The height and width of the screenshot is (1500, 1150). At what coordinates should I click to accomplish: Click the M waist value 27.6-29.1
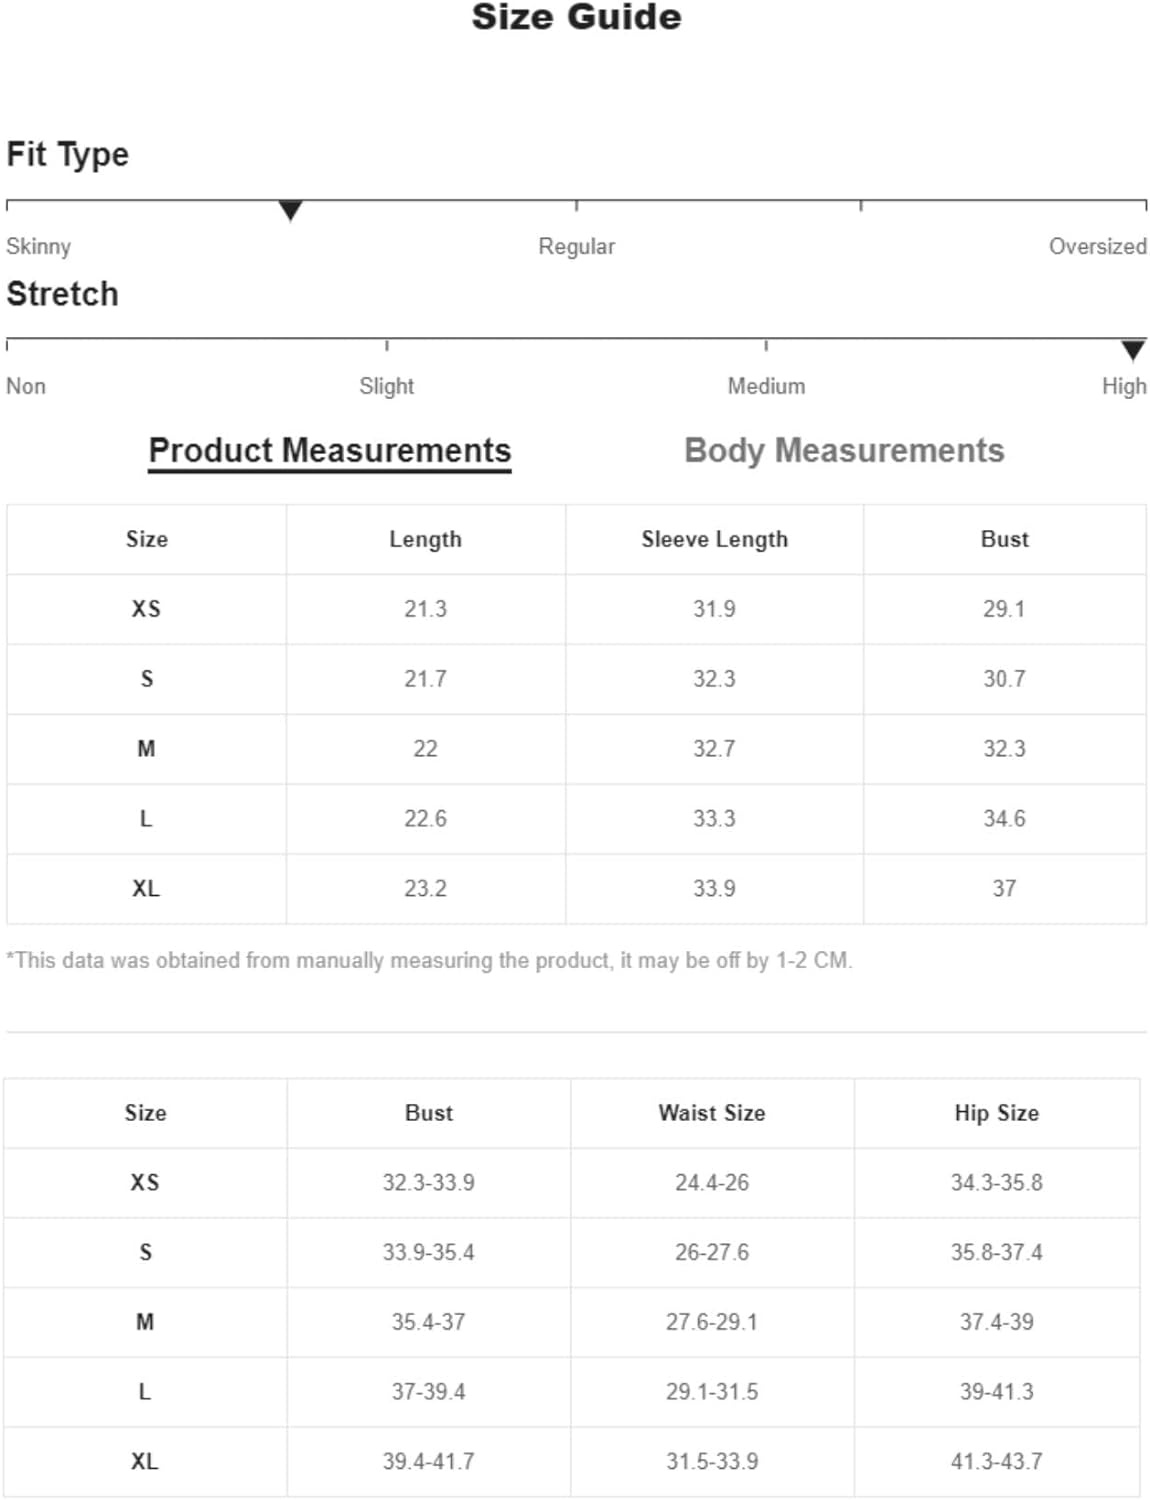click(x=711, y=1322)
